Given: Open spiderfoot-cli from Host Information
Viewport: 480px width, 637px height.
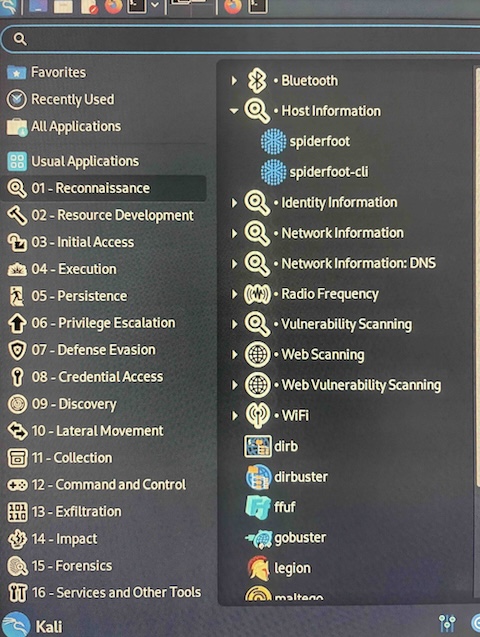Looking at the screenshot, I should (314, 172).
